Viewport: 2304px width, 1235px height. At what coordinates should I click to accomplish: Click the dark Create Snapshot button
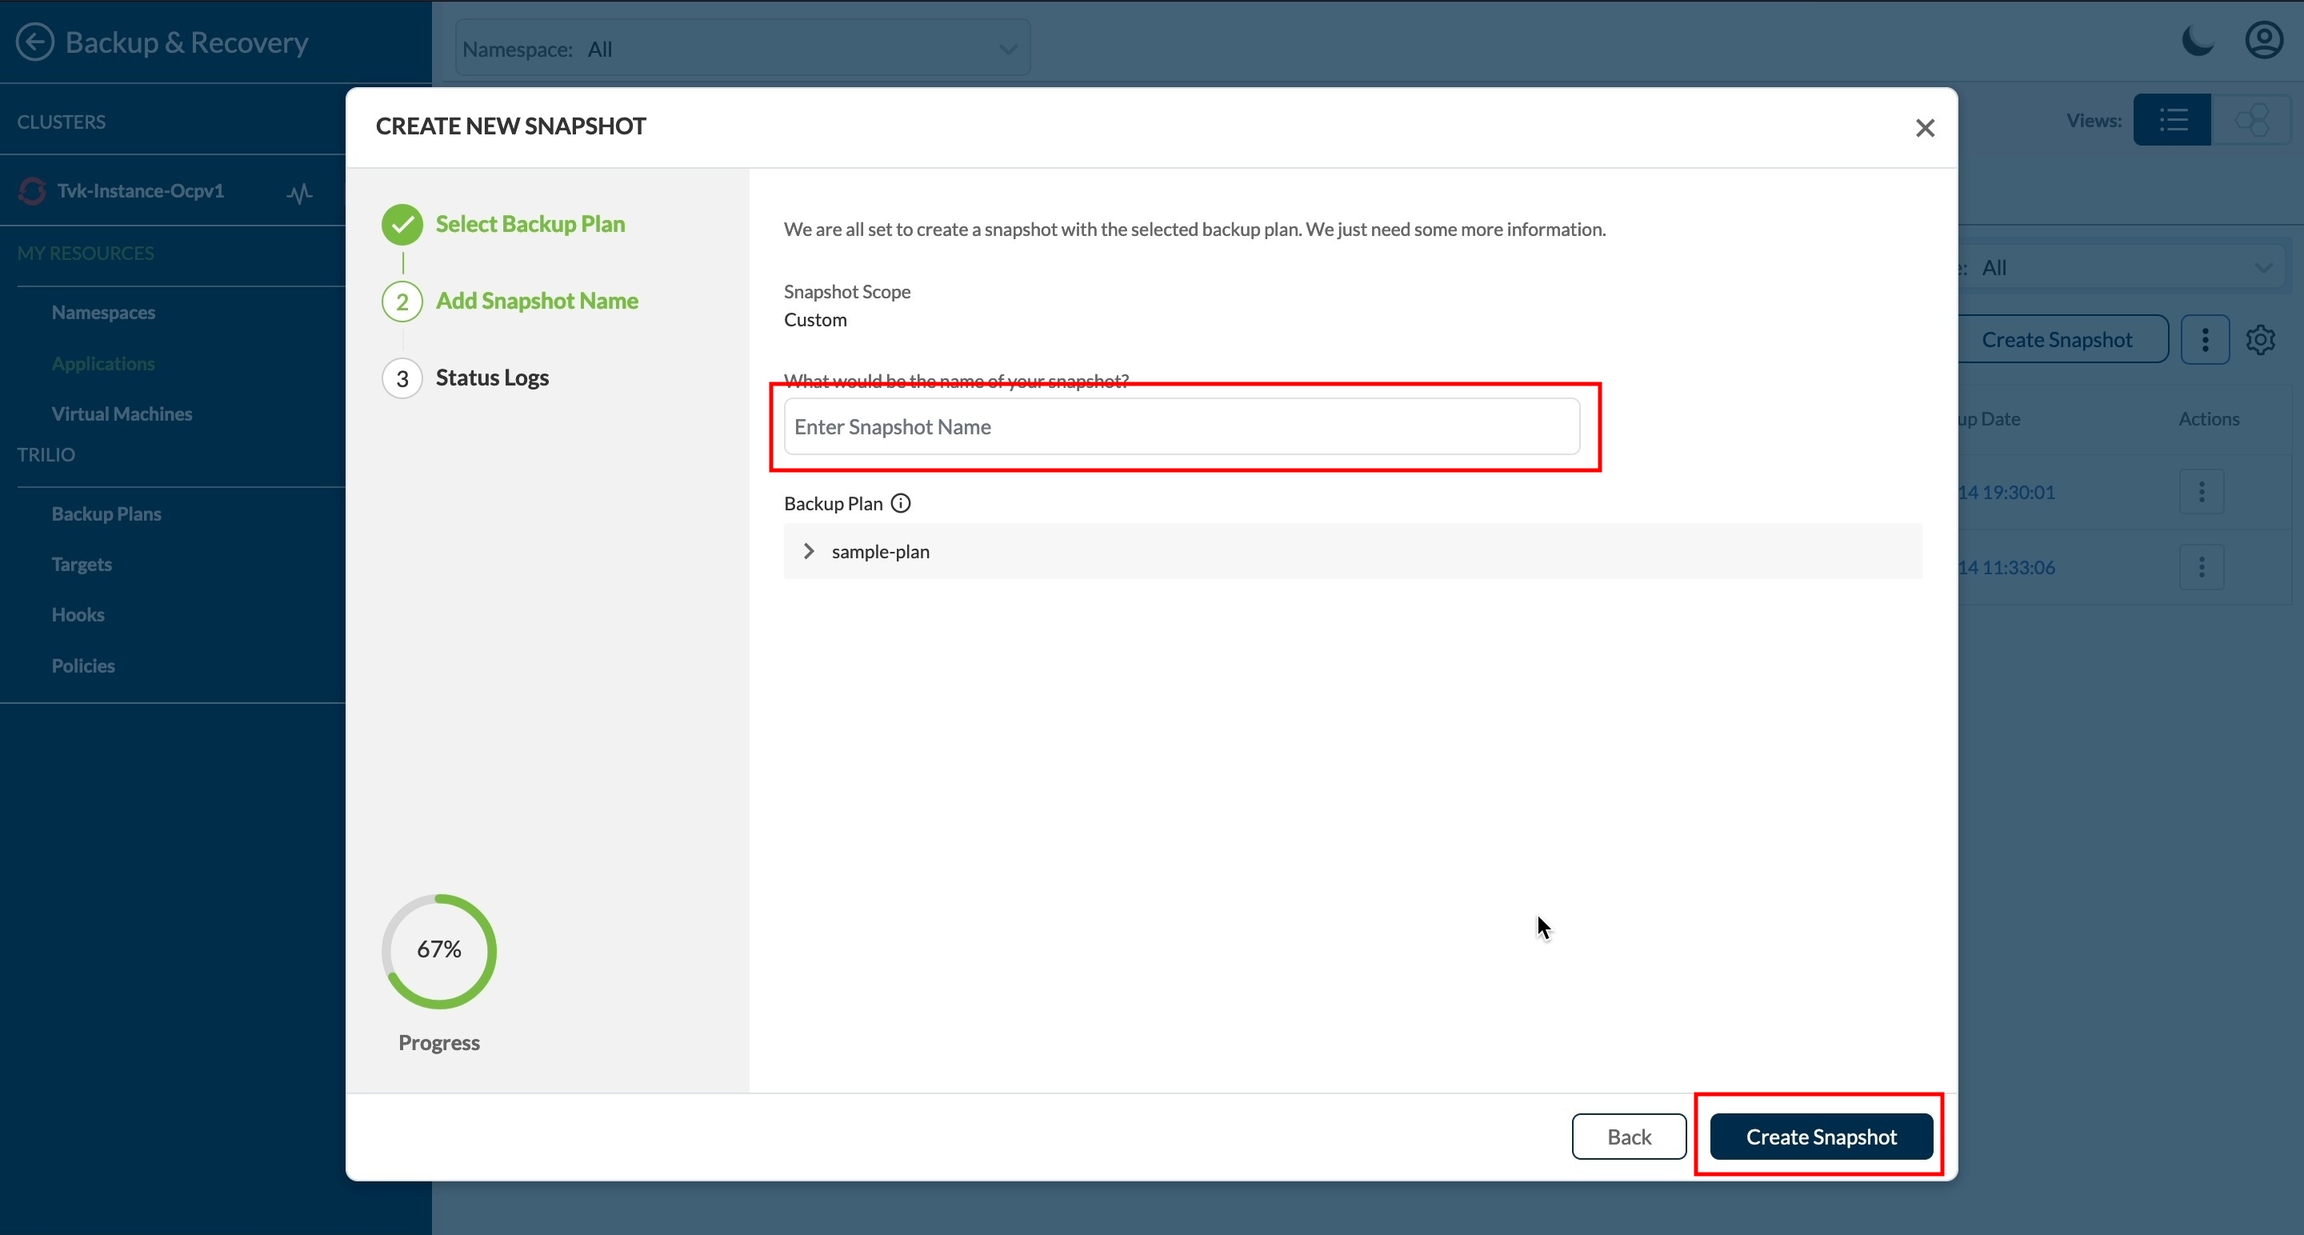coord(1820,1136)
